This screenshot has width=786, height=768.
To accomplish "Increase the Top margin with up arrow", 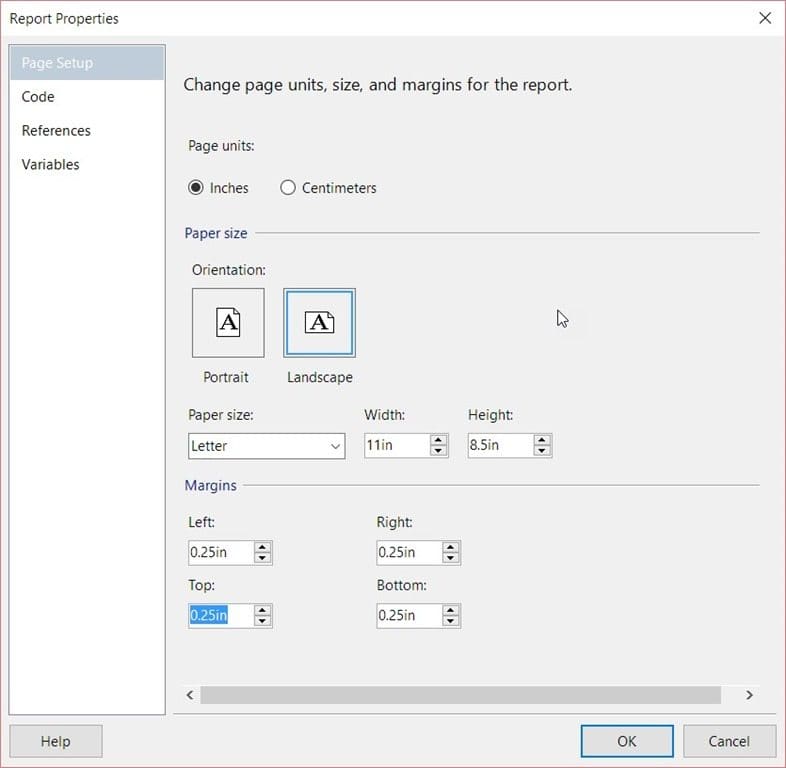I will coord(262,610).
